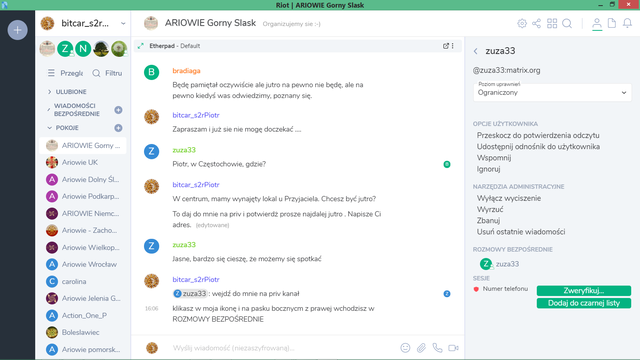Open the Etherpad widget options menu

click(x=453, y=46)
